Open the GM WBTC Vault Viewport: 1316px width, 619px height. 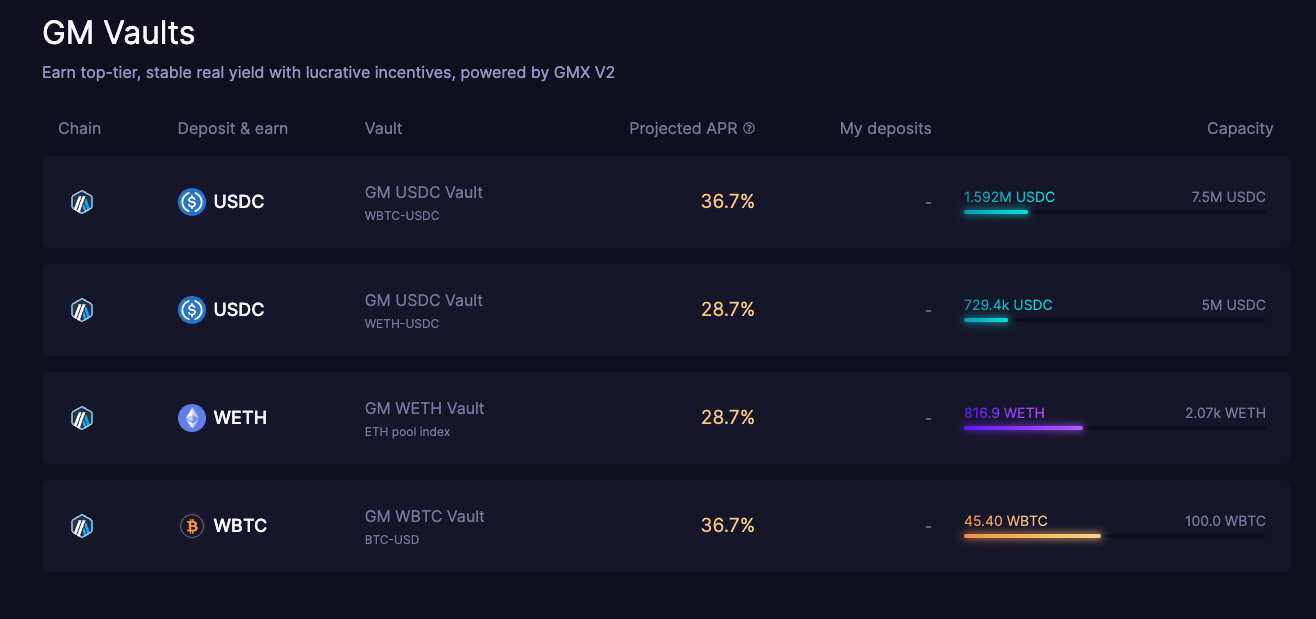[425, 516]
